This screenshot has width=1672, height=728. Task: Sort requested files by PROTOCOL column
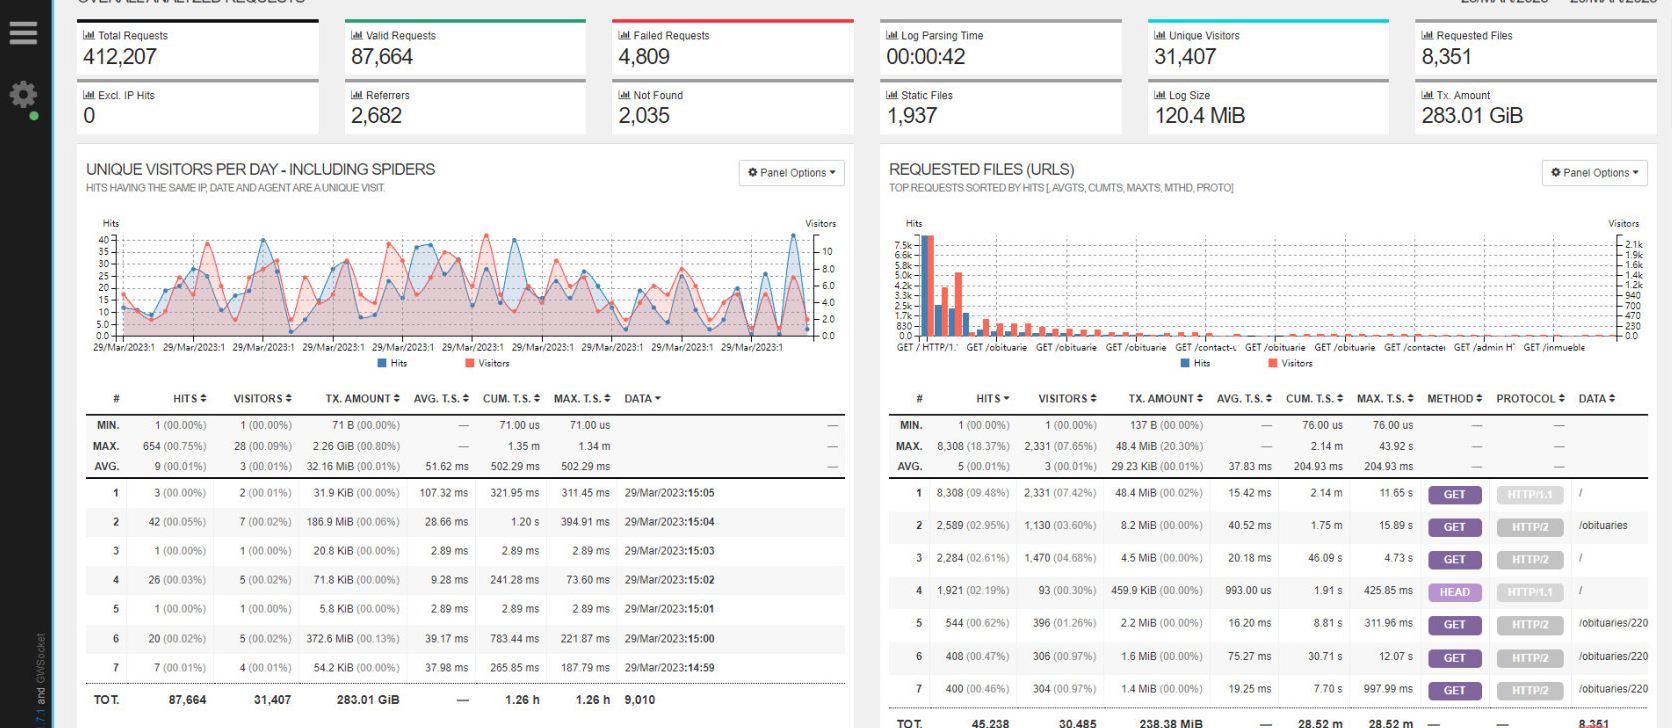[1531, 398]
